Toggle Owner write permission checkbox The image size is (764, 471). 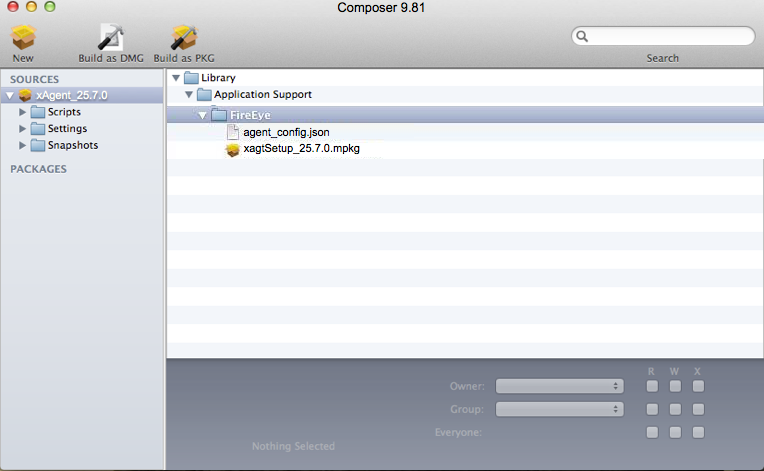point(675,386)
